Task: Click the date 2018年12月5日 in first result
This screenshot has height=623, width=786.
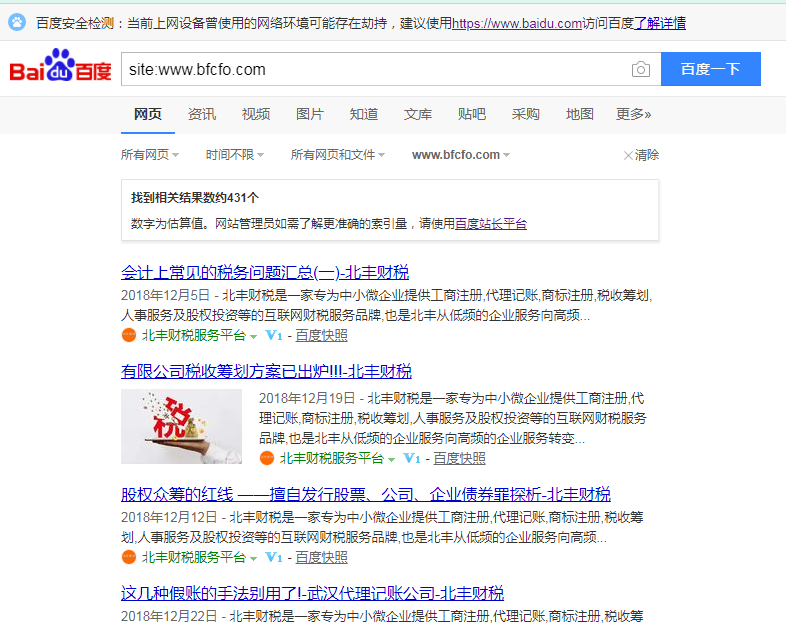Action: 165,295
